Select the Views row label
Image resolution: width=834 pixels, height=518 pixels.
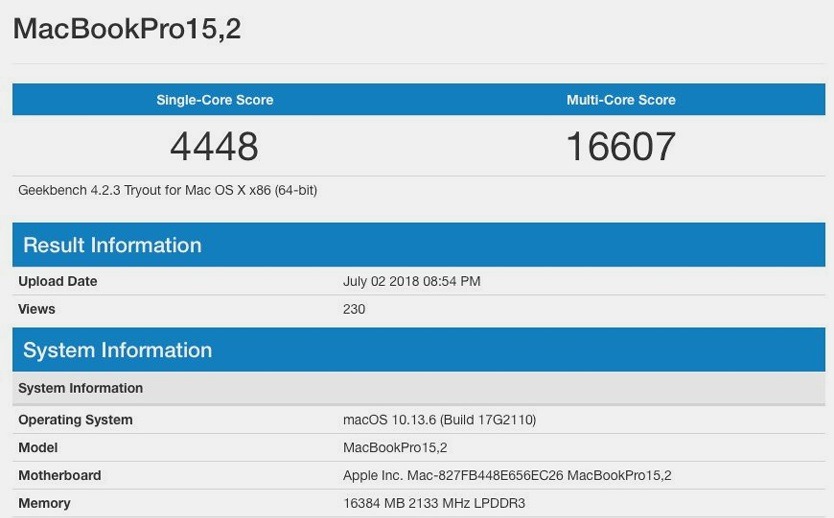(37, 309)
